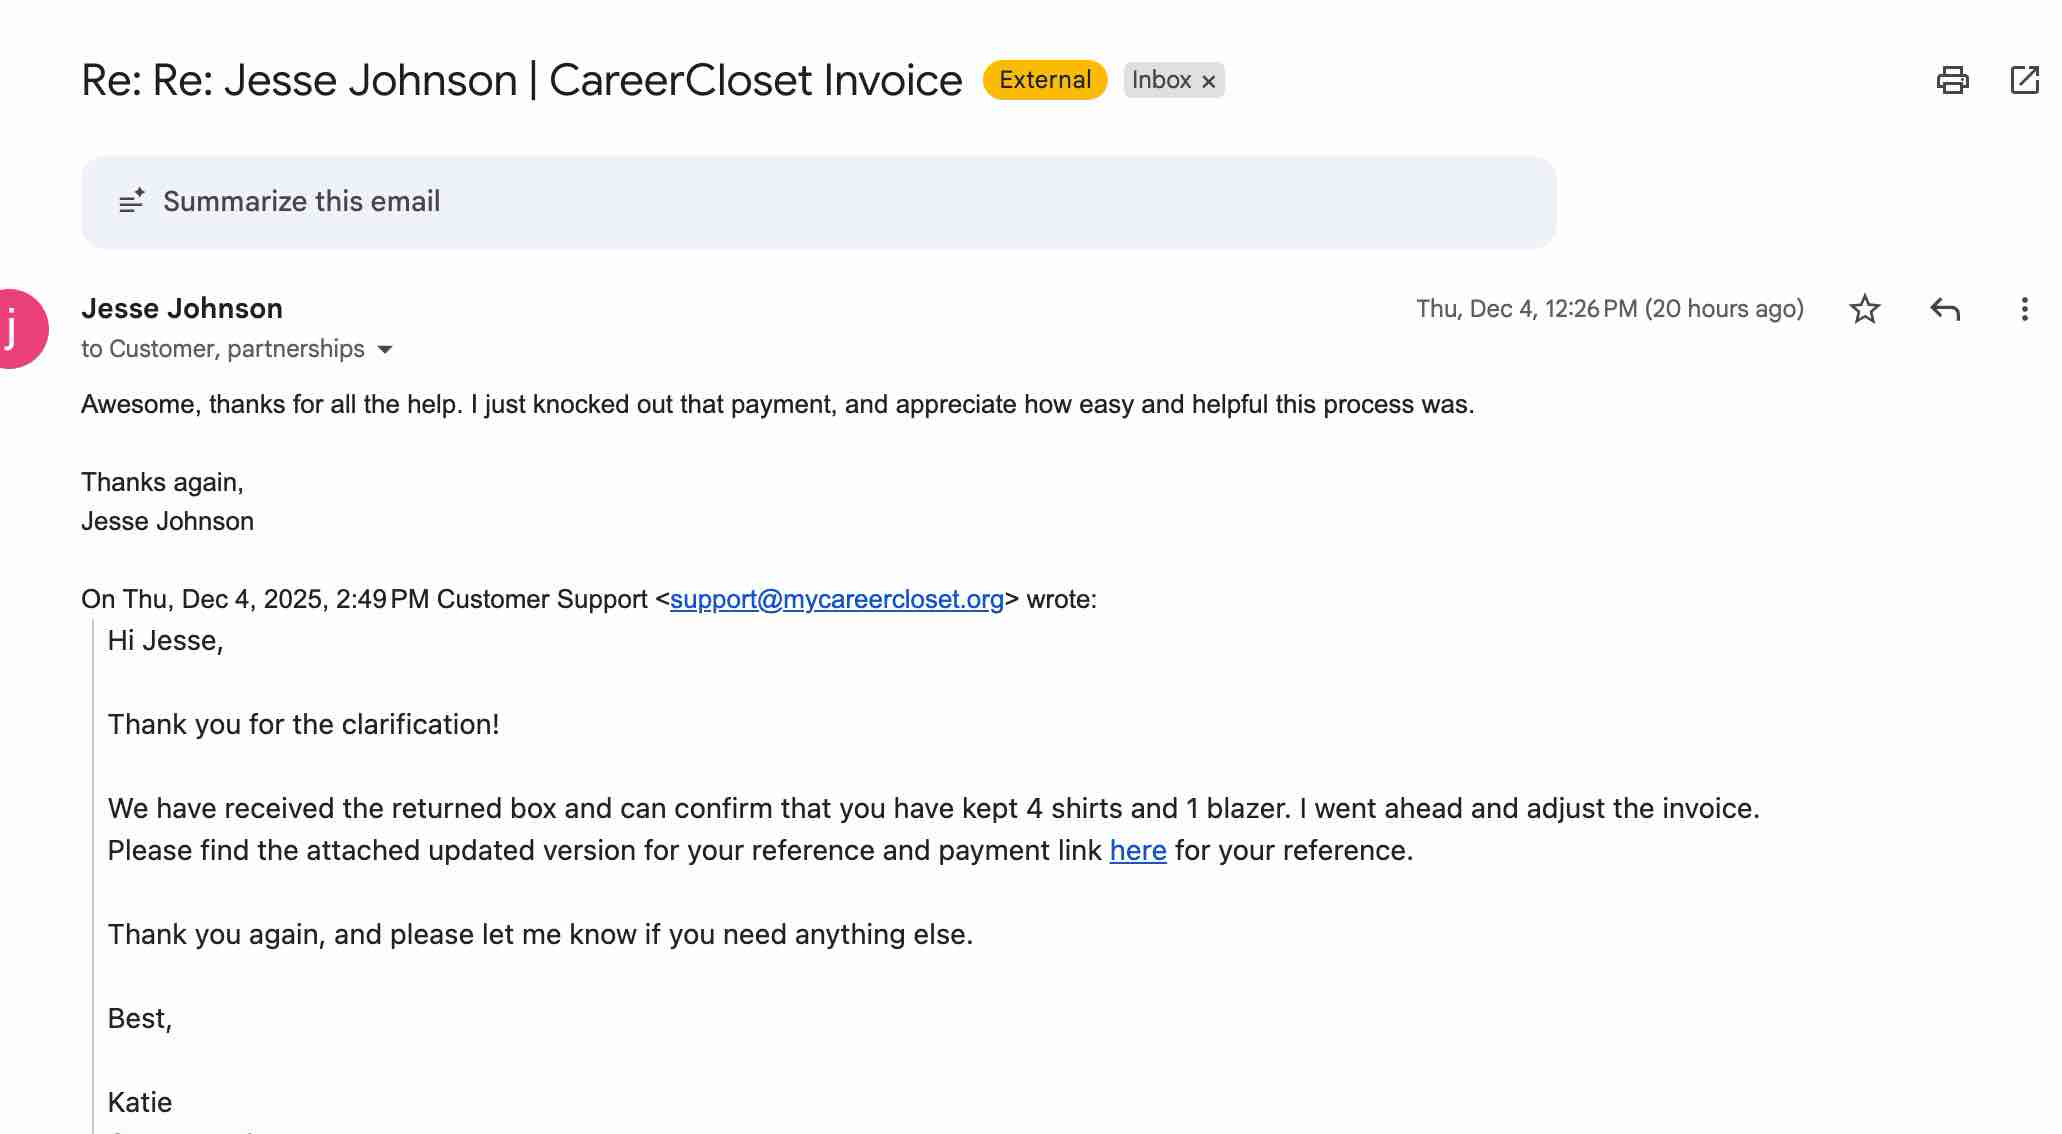Click the 'to Customer, partnerships' recipient line

click(x=222, y=349)
